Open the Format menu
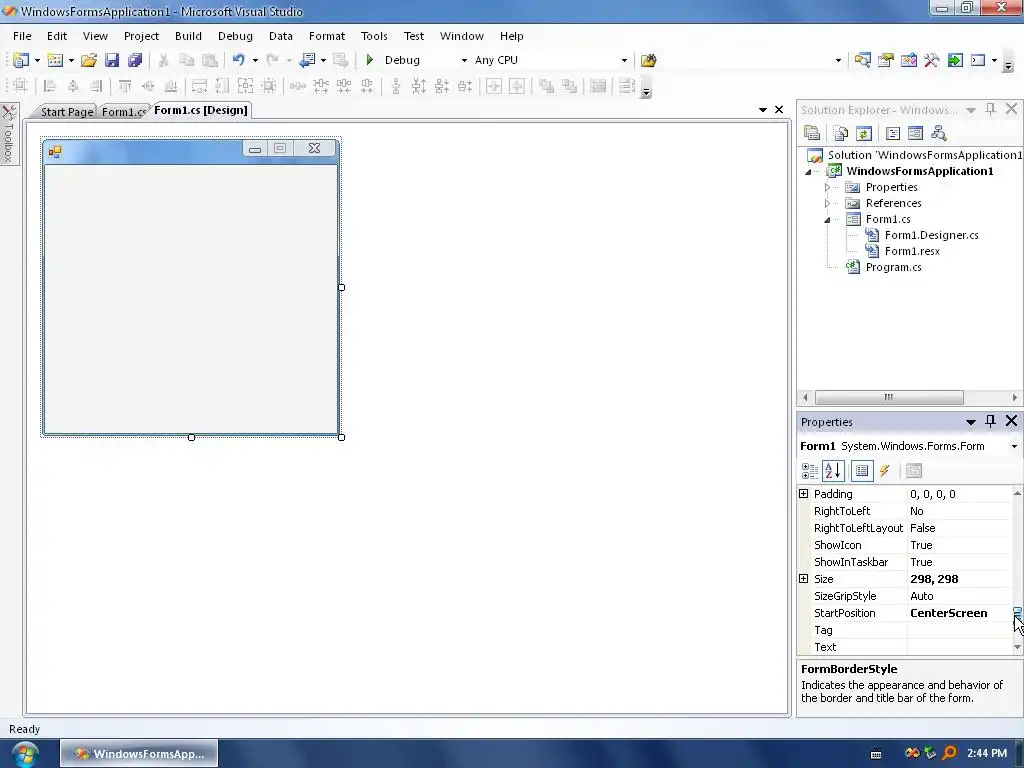Viewport: 1024px width, 768px height. [x=327, y=36]
